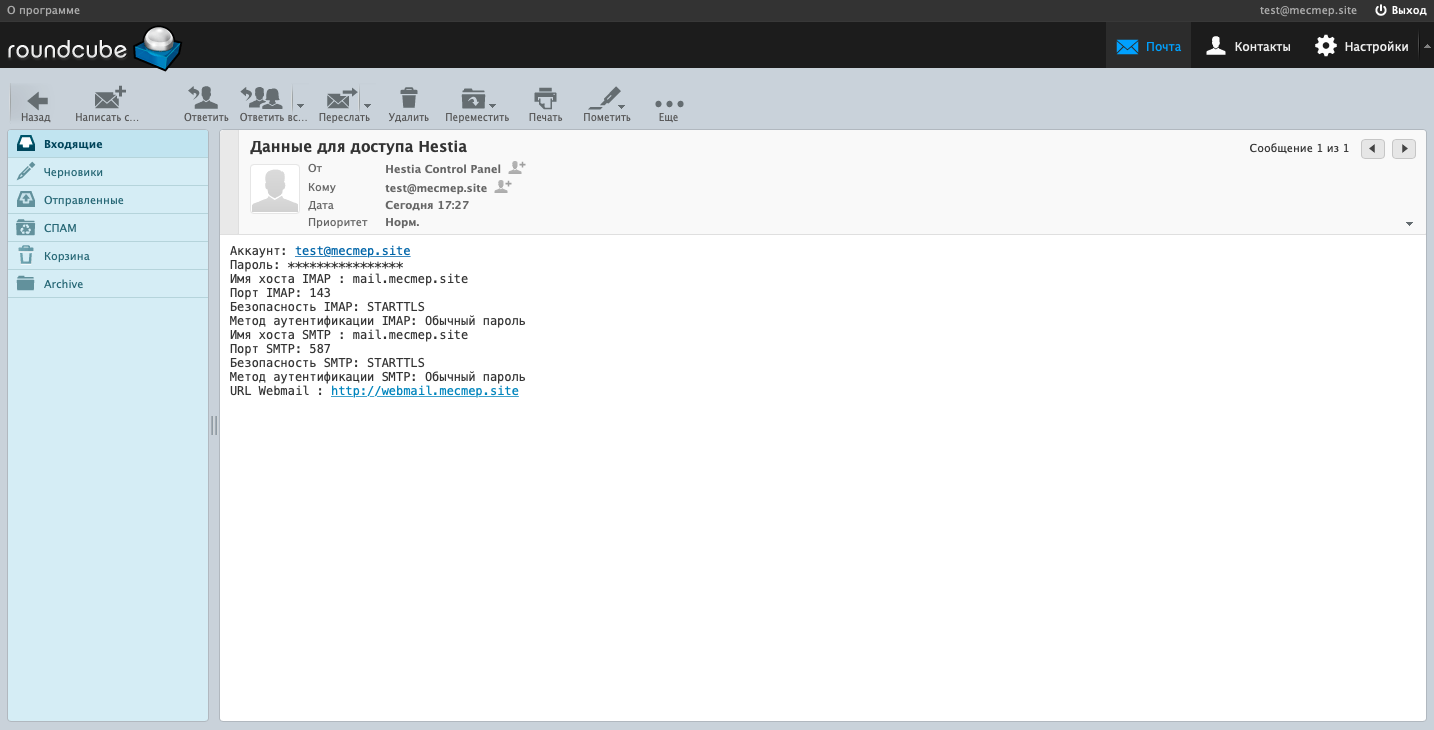1434x730 pixels.
Task: Click the Безопасность IMAP: STARTTLS line
Action: click(x=327, y=307)
